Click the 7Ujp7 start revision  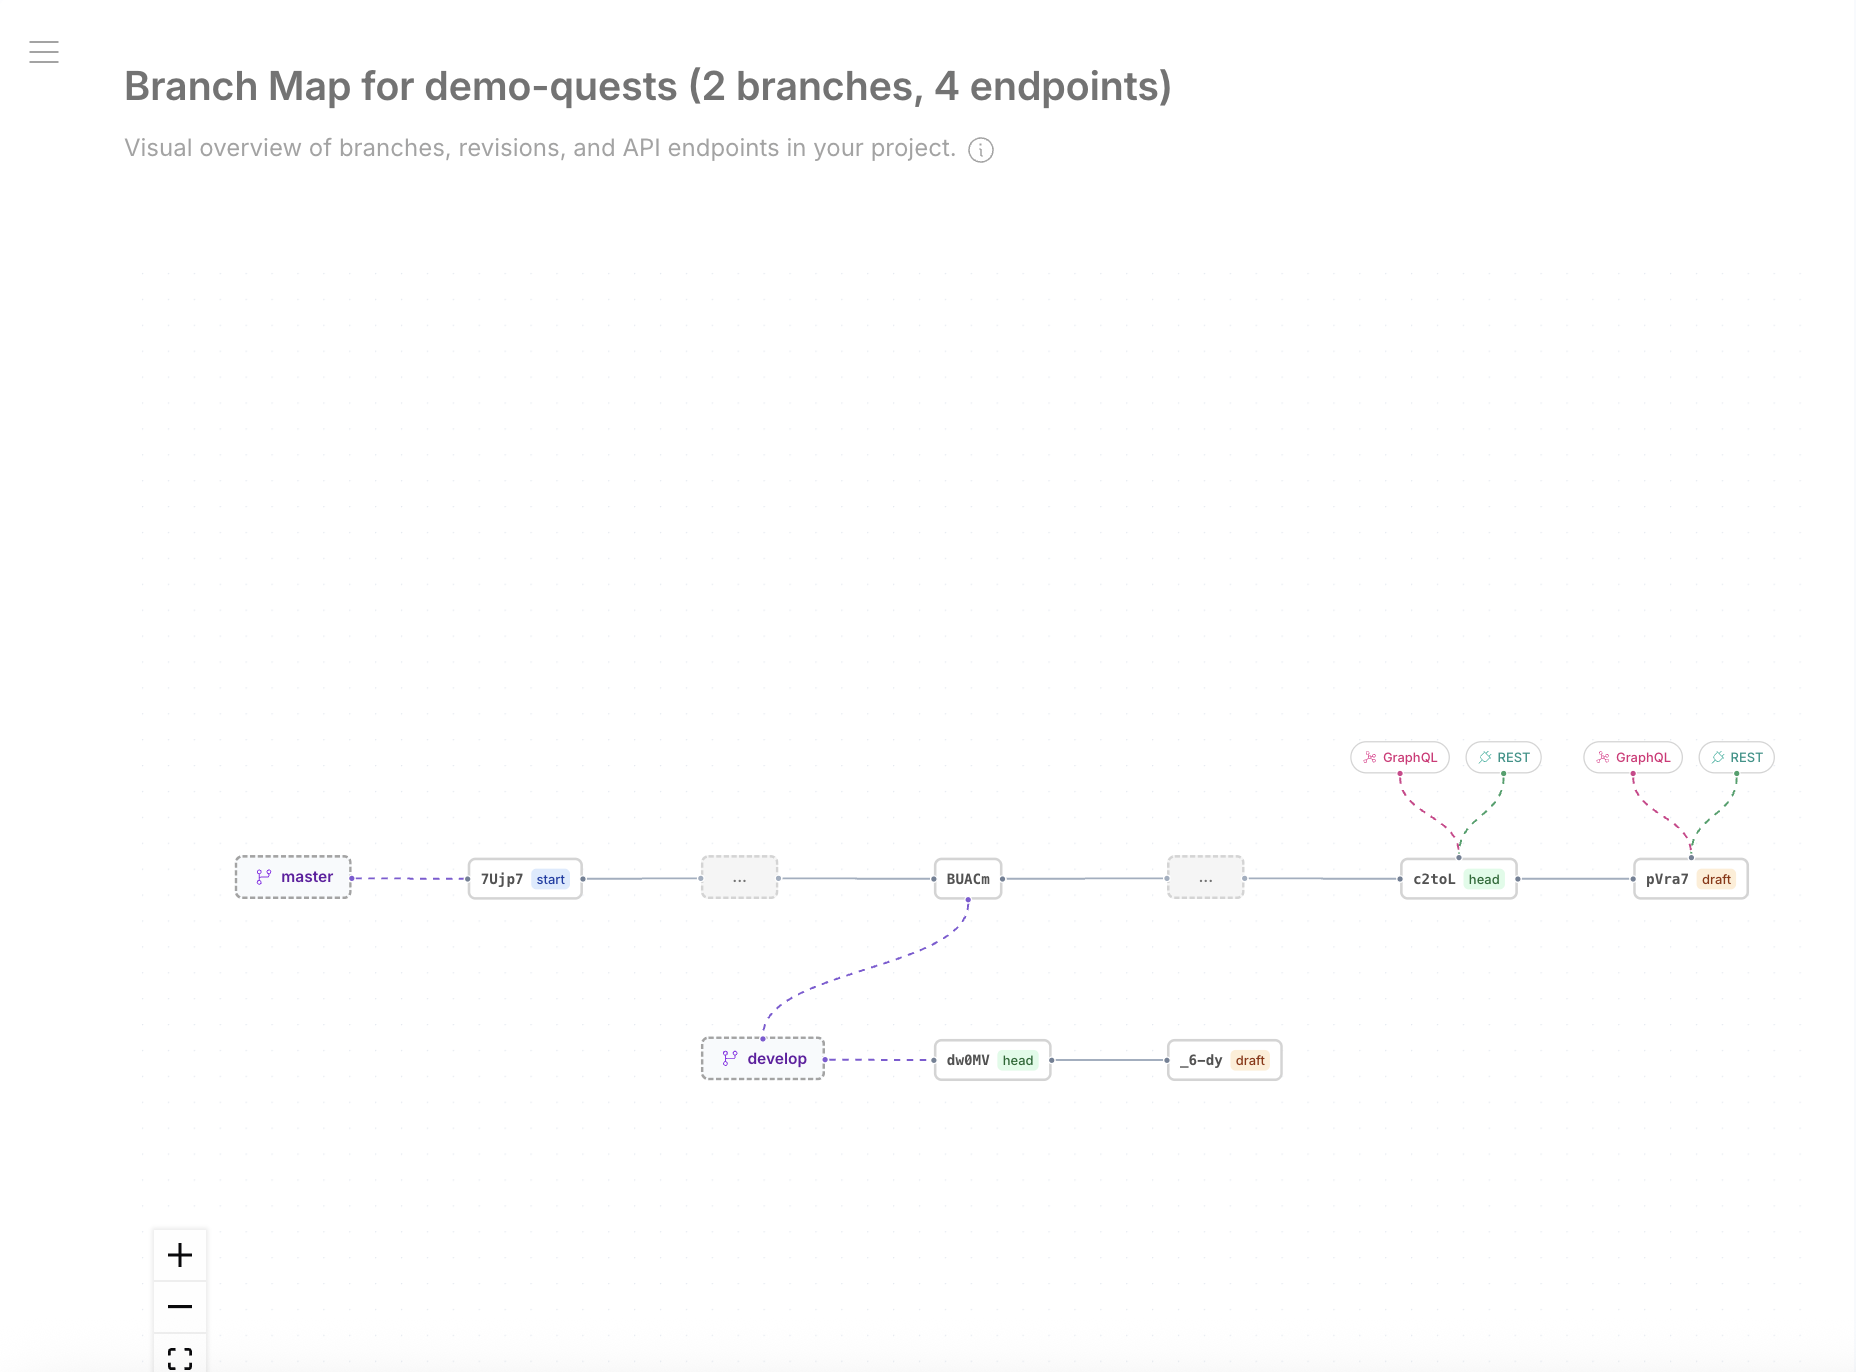(x=524, y=878)
